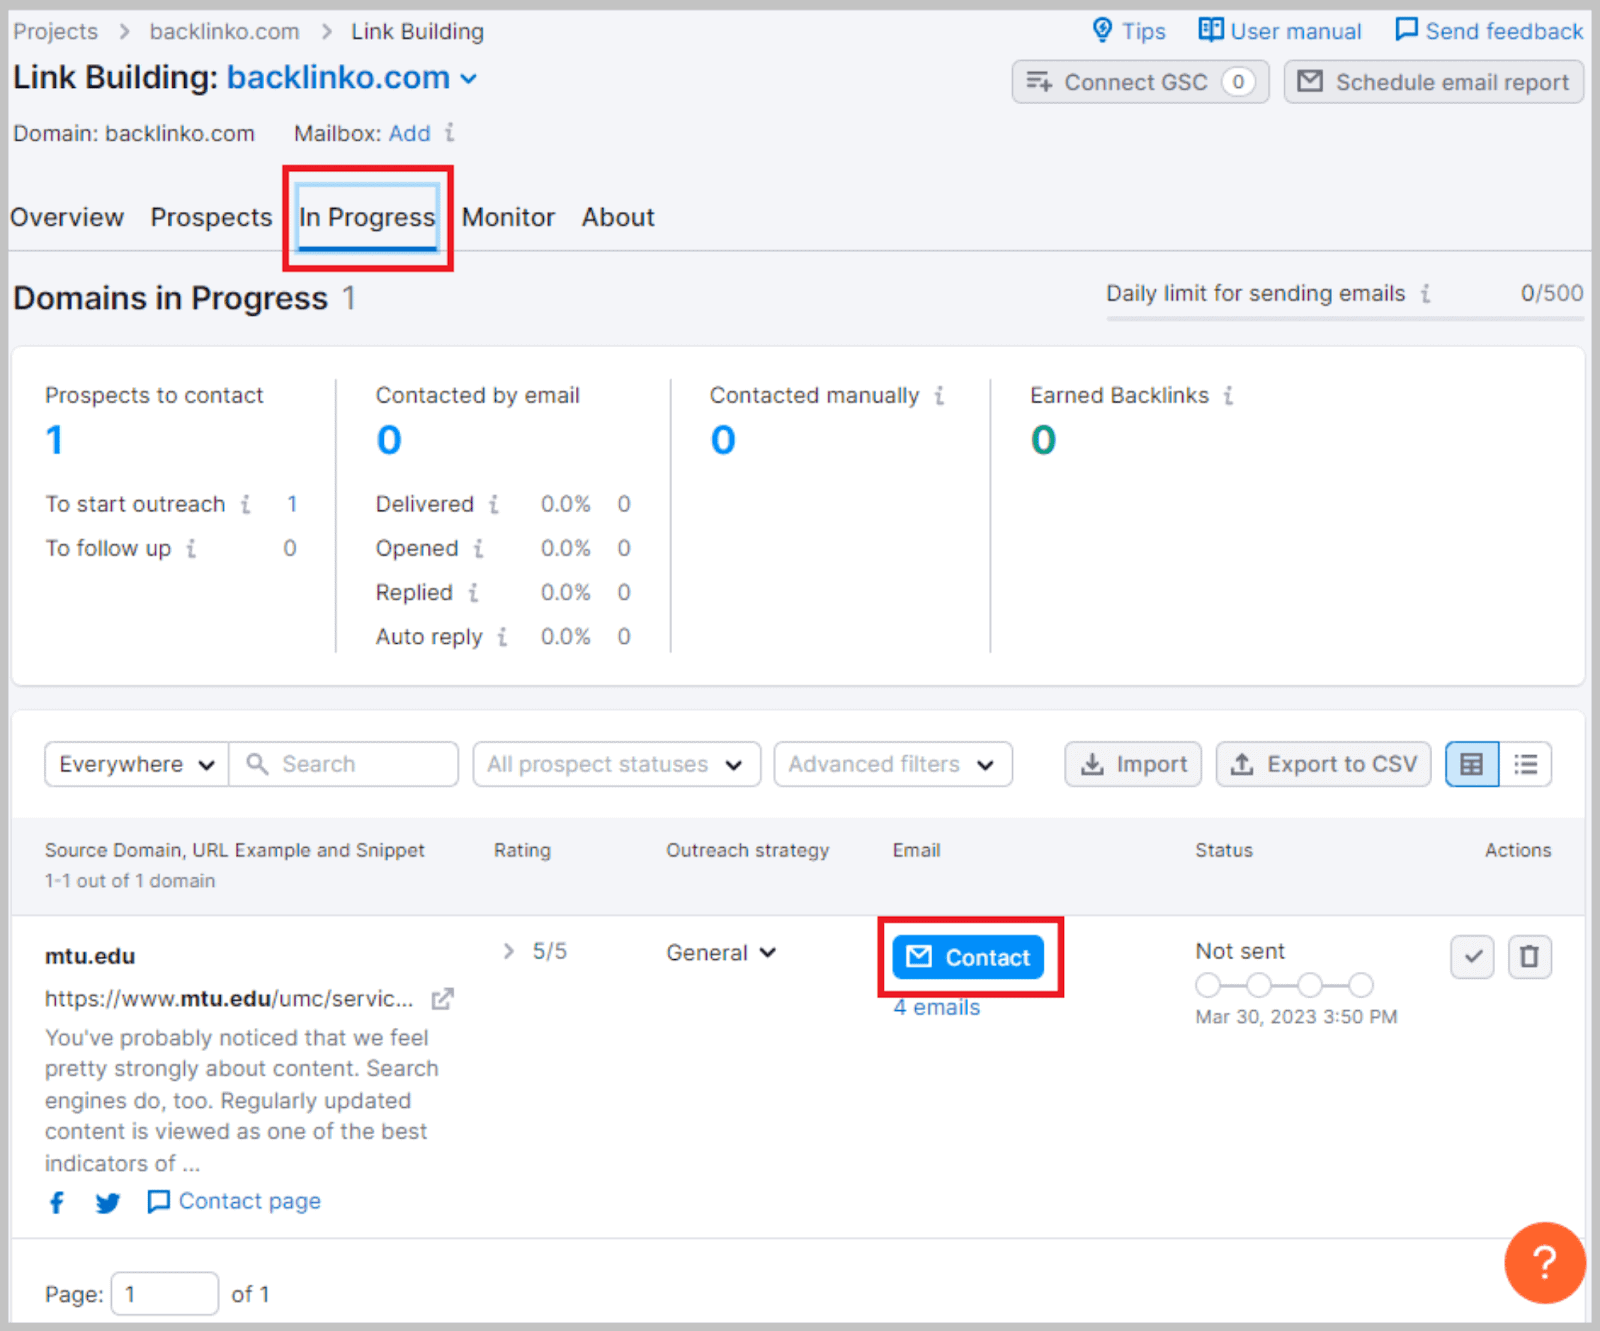The image size is (1600, 1331).
Task: Click Send feedback link
Action: coord(1488,31)
